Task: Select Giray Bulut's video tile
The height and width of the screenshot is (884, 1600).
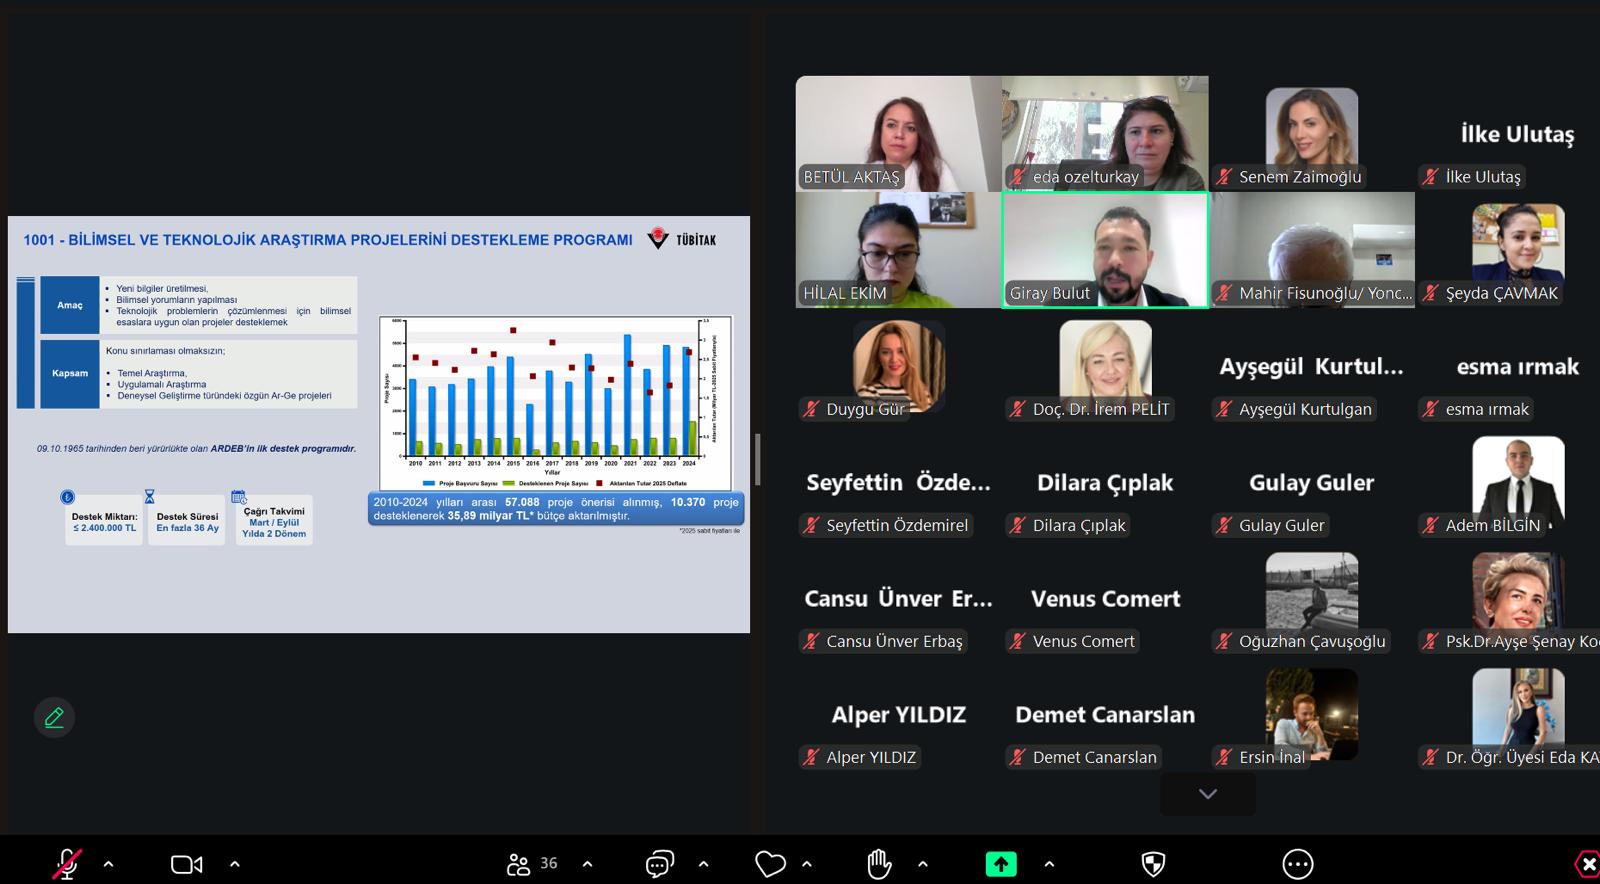Action: (x=1104, y=249)
